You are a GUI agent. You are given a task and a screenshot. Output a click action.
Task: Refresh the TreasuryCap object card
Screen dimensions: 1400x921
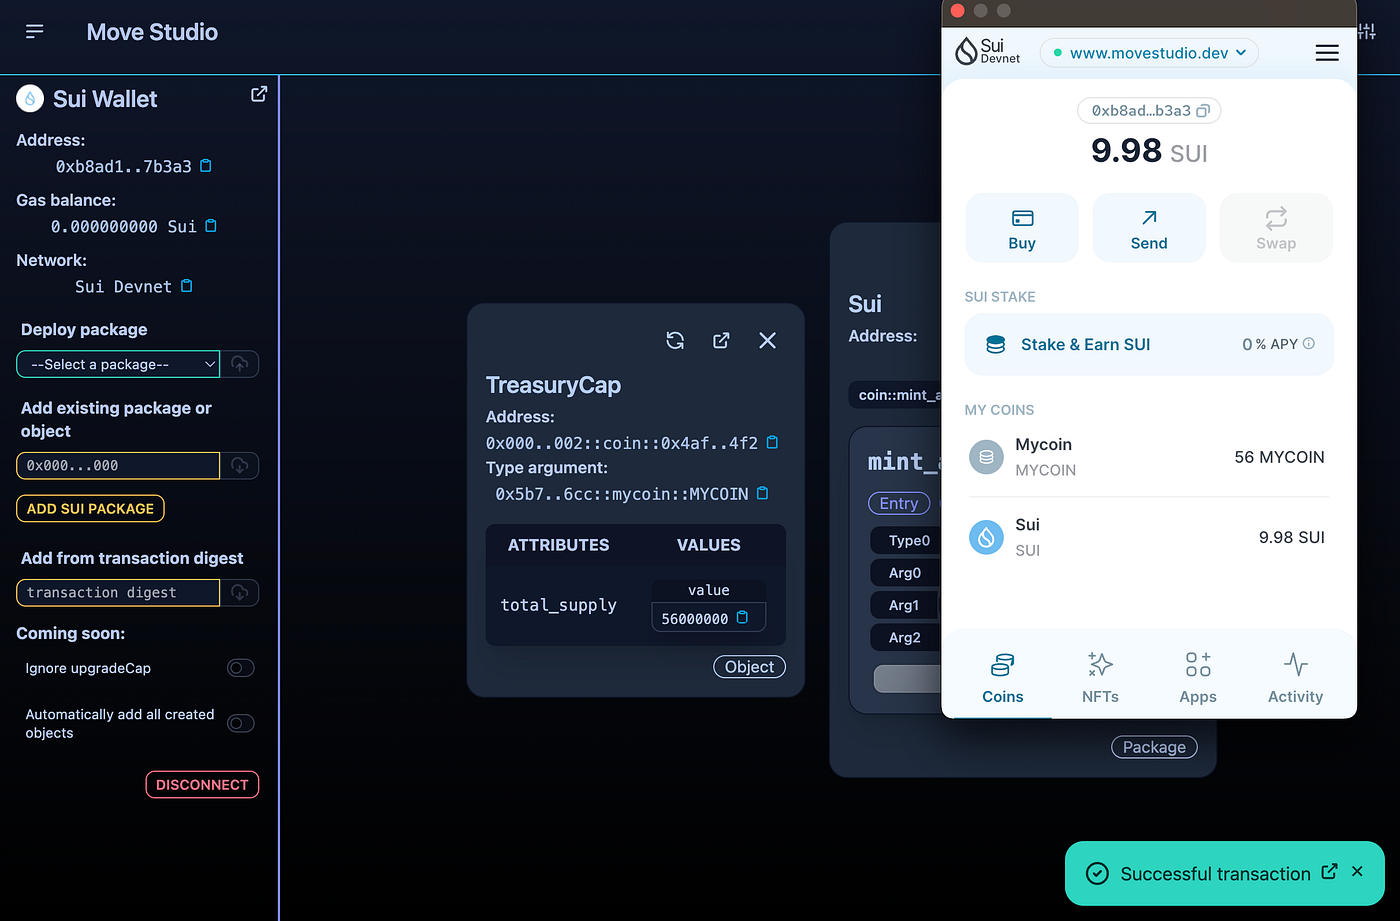pyautogui.click(x=675, y=340)
